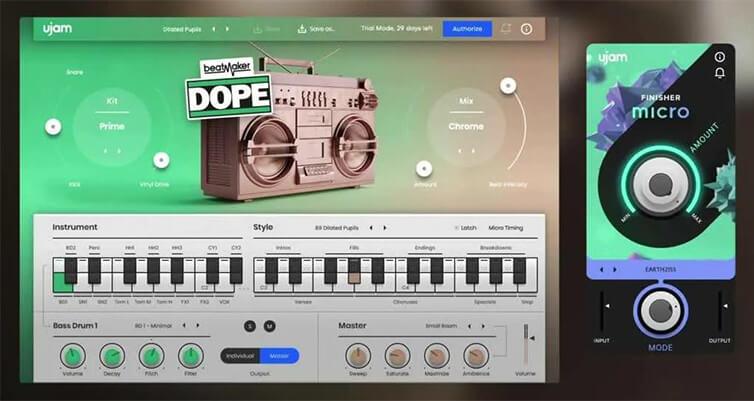This screenshot has width=754, height=401.
Task: Click the Master Ambience knob
Action: (476, 355)
